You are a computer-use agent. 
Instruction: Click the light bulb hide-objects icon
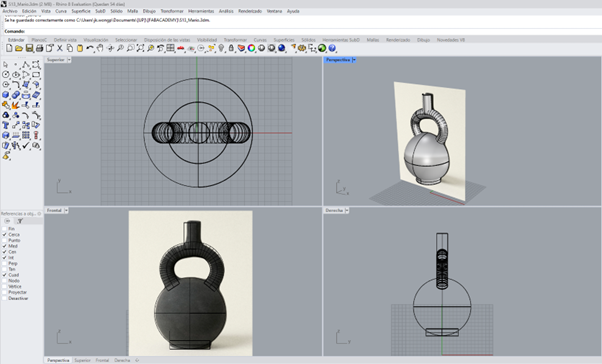click(x=221, y=48)
